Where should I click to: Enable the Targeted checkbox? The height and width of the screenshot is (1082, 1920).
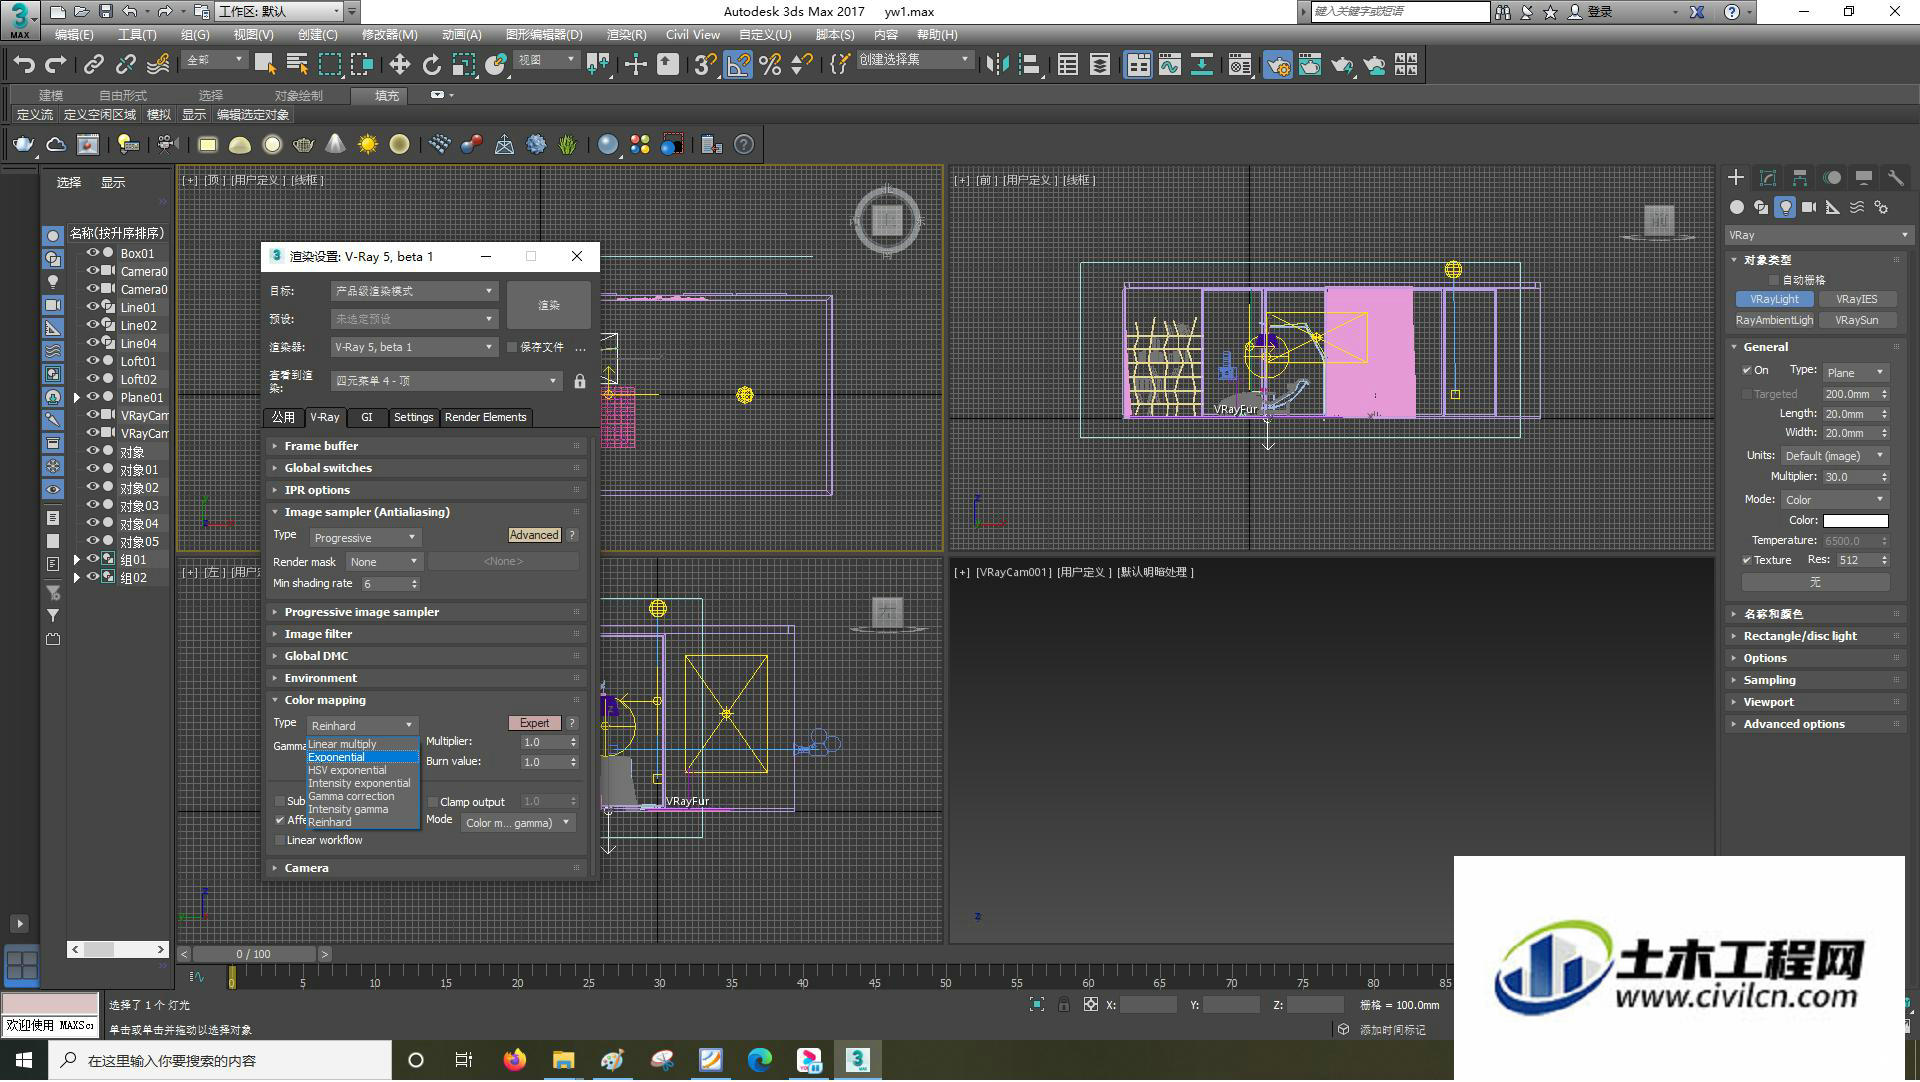coord(1747,395)
